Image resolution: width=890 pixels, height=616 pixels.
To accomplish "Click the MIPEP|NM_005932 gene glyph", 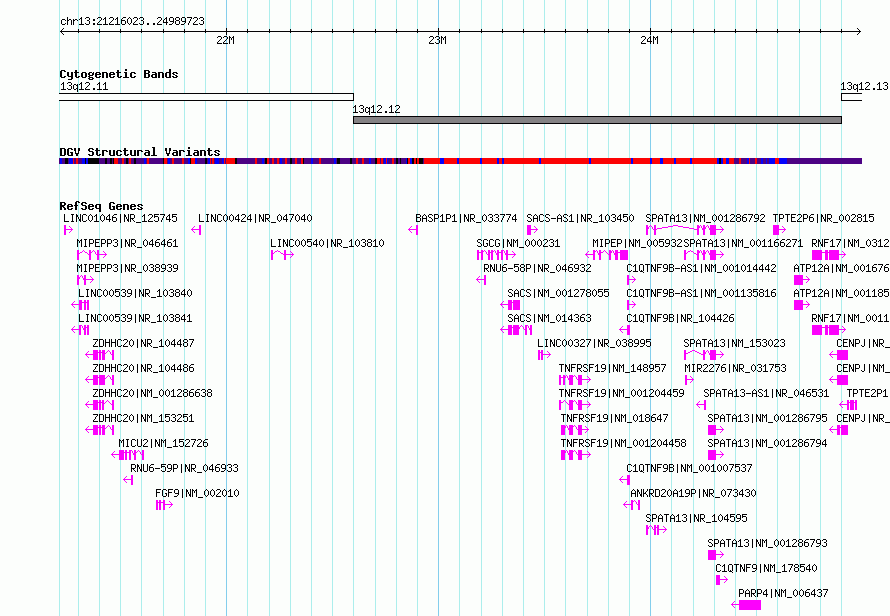I will coord(606,255).
